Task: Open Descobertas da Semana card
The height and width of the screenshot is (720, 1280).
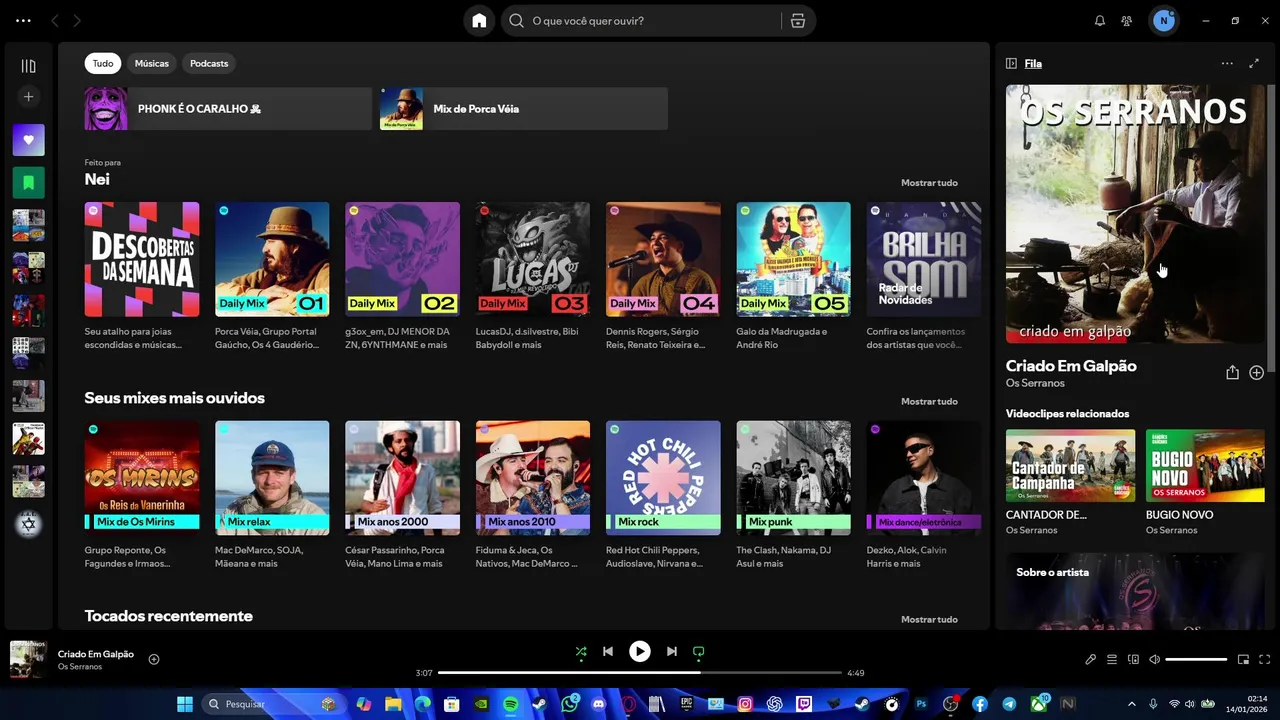Action: 142,276
